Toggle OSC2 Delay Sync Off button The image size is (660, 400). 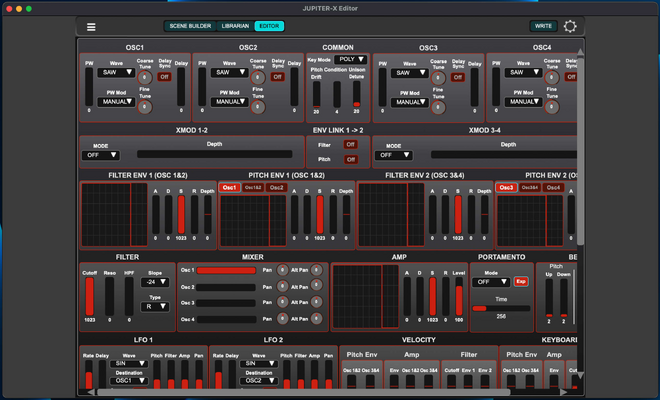pyautogui.click(x=277, y=77)
